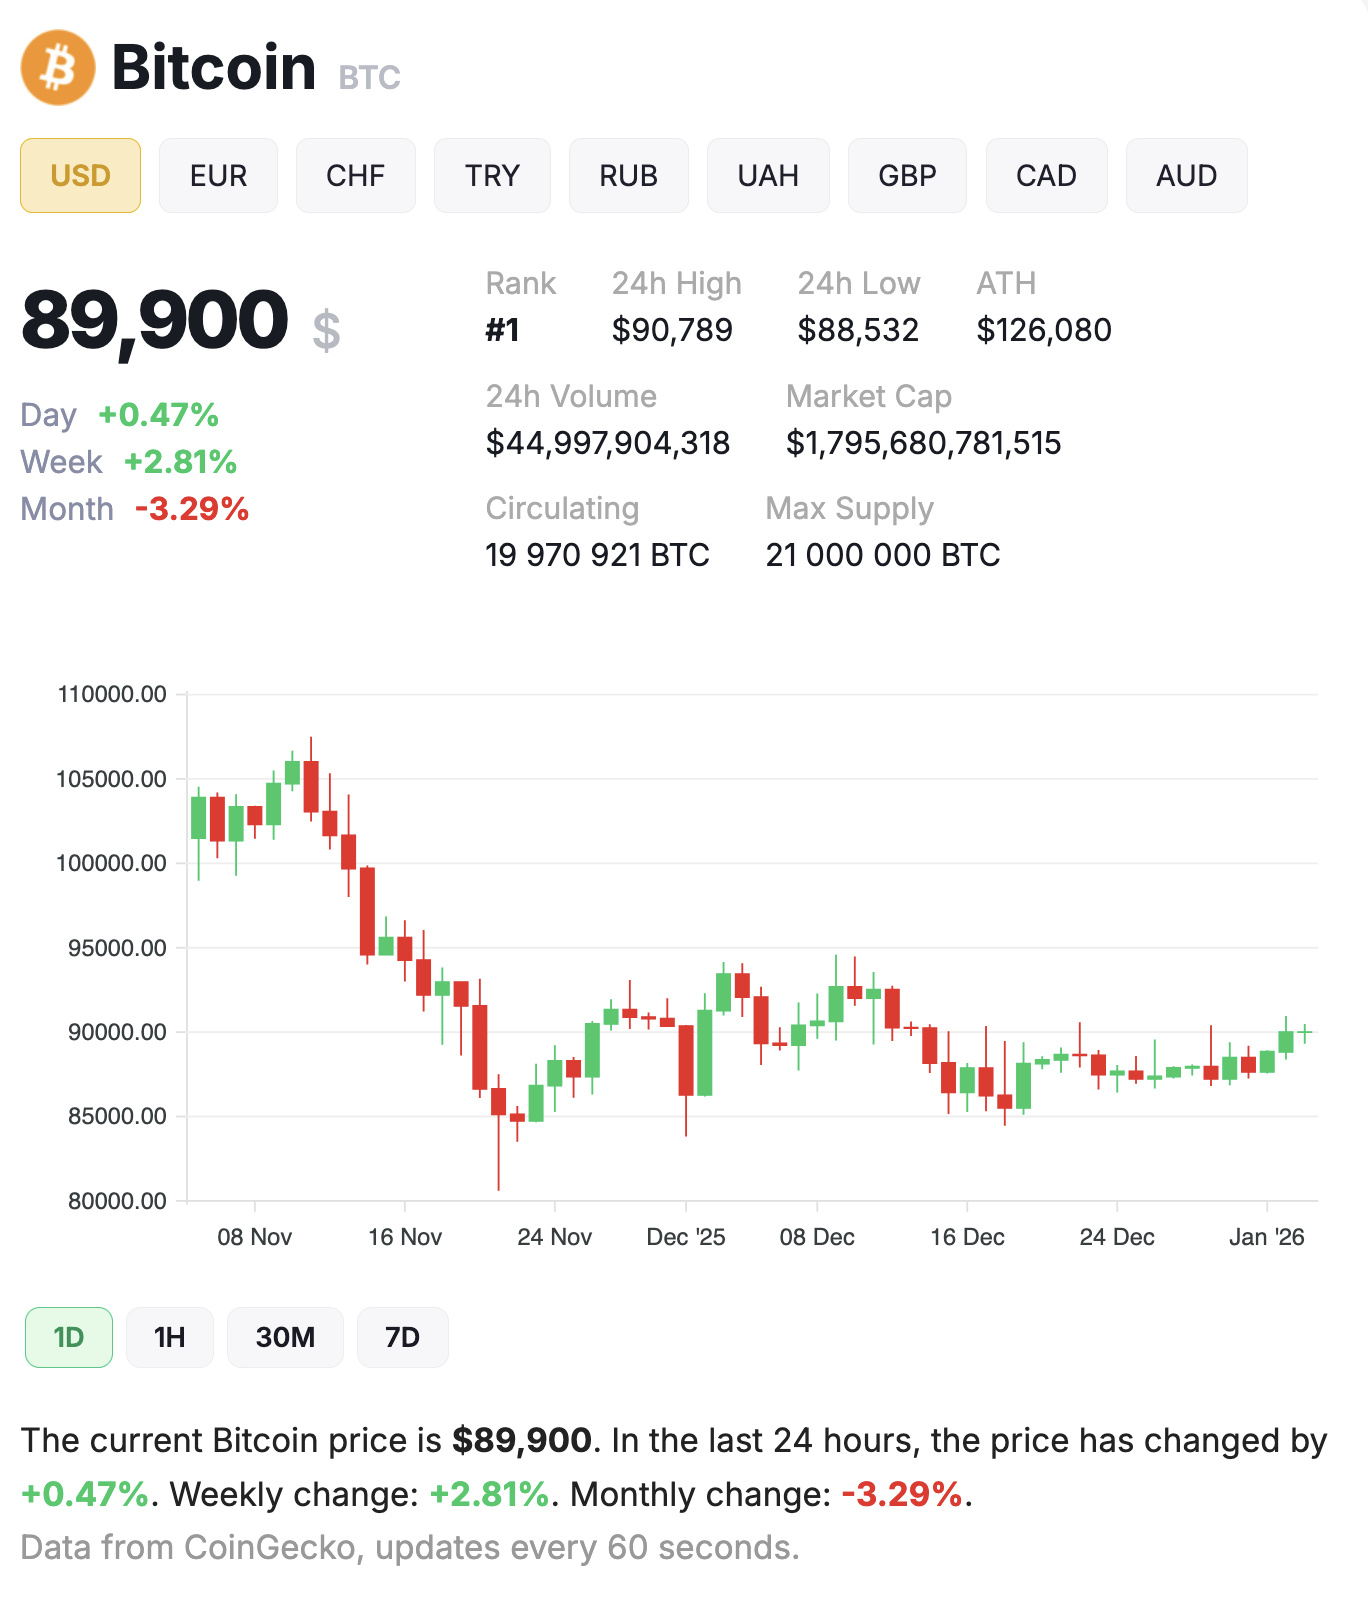Switch to RUB currency
Image resolution: width=1368 pixels, height=1602 pixels.
tap(628, 175)
